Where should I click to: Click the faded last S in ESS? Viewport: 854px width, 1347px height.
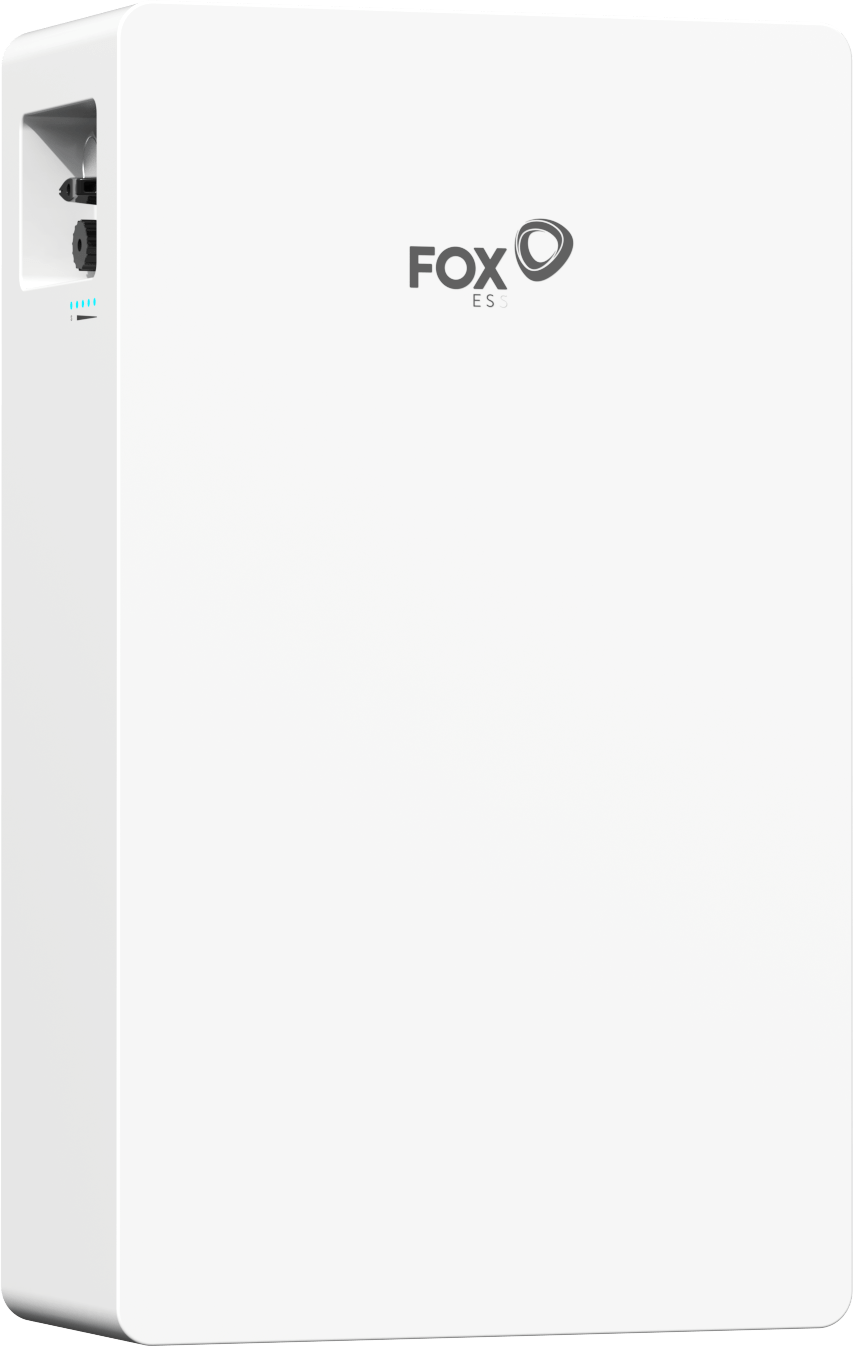[x=503, y=302]
